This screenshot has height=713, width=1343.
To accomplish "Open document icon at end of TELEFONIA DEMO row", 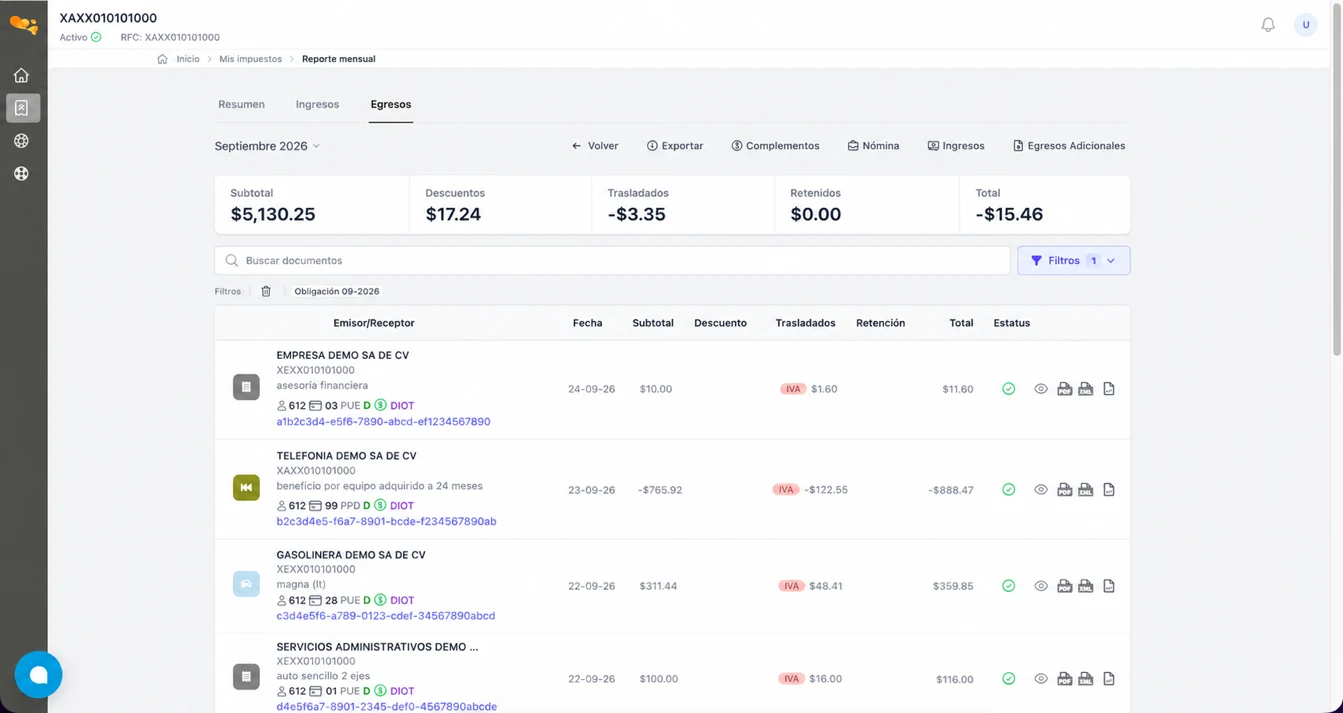I will [1109, 490].
